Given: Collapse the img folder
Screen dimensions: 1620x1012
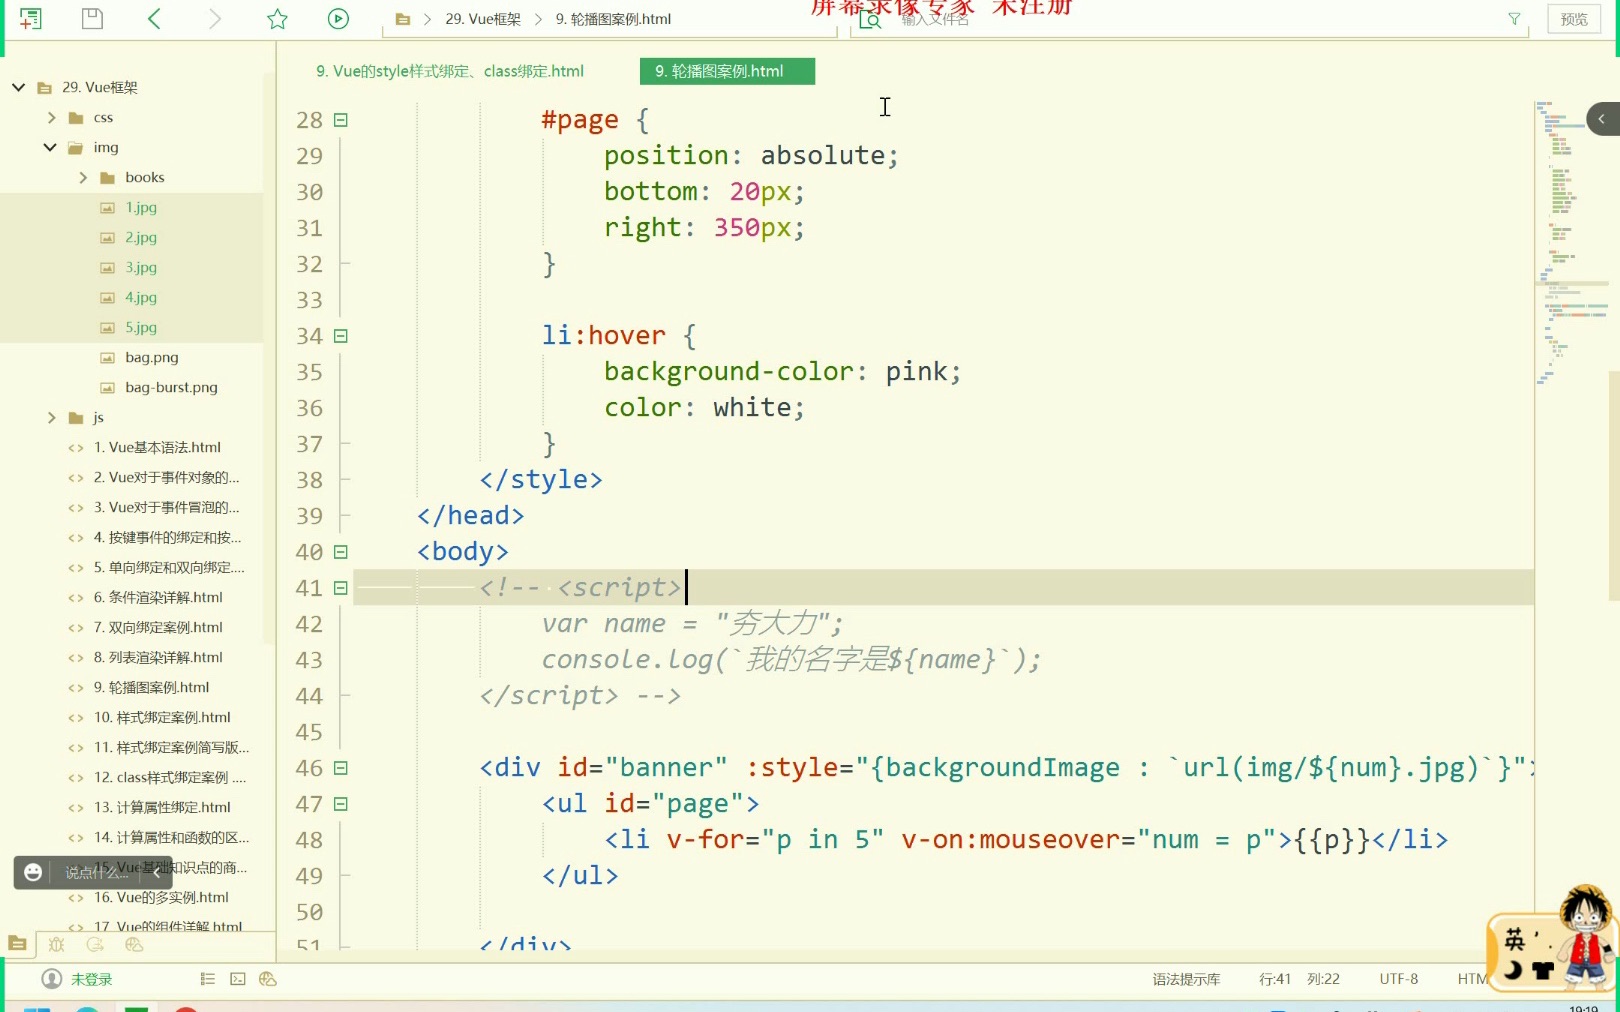Looking at the screenshot, I should pyautogui.click(x=50, y=147).
